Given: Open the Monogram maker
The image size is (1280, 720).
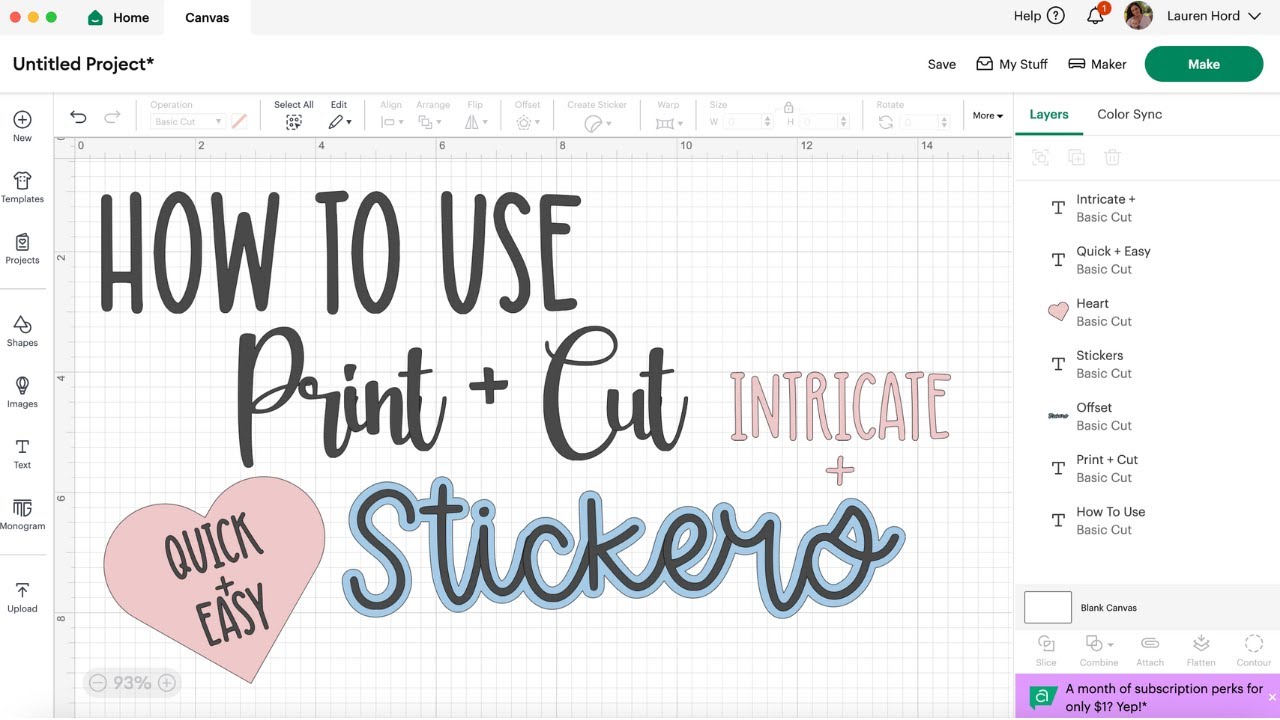Looking at the screenshot, I should point(22,514).
